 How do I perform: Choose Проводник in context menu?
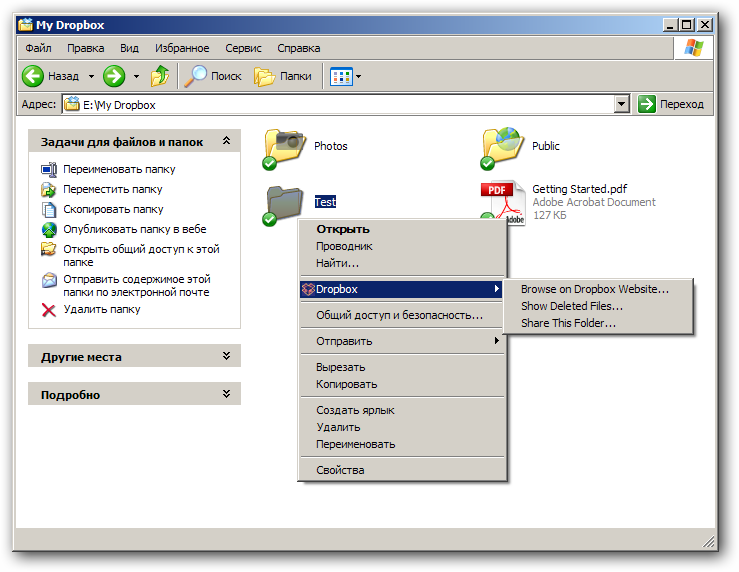coord(402,246)
